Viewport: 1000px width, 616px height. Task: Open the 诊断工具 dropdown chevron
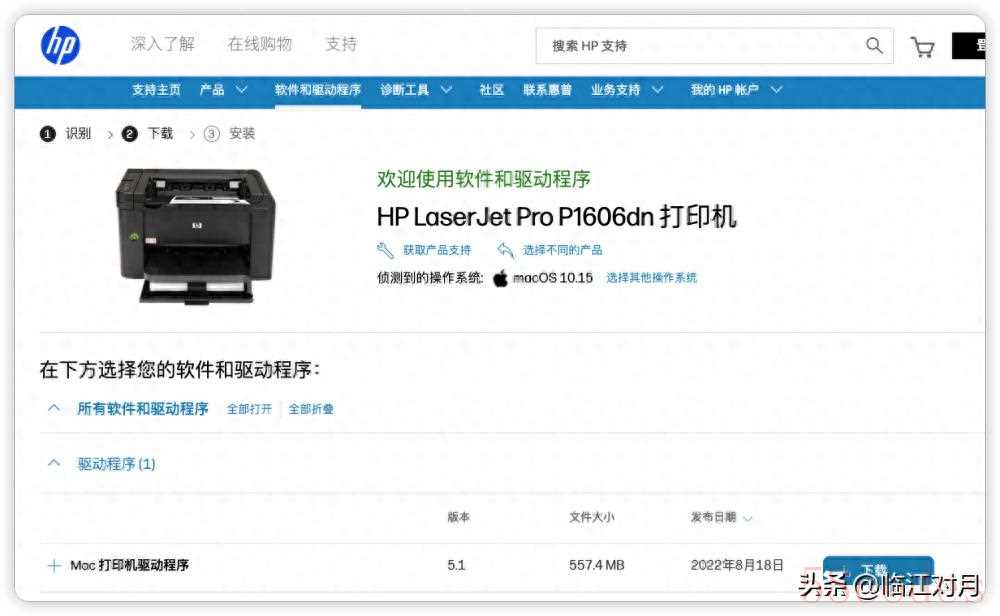(446, 90)
